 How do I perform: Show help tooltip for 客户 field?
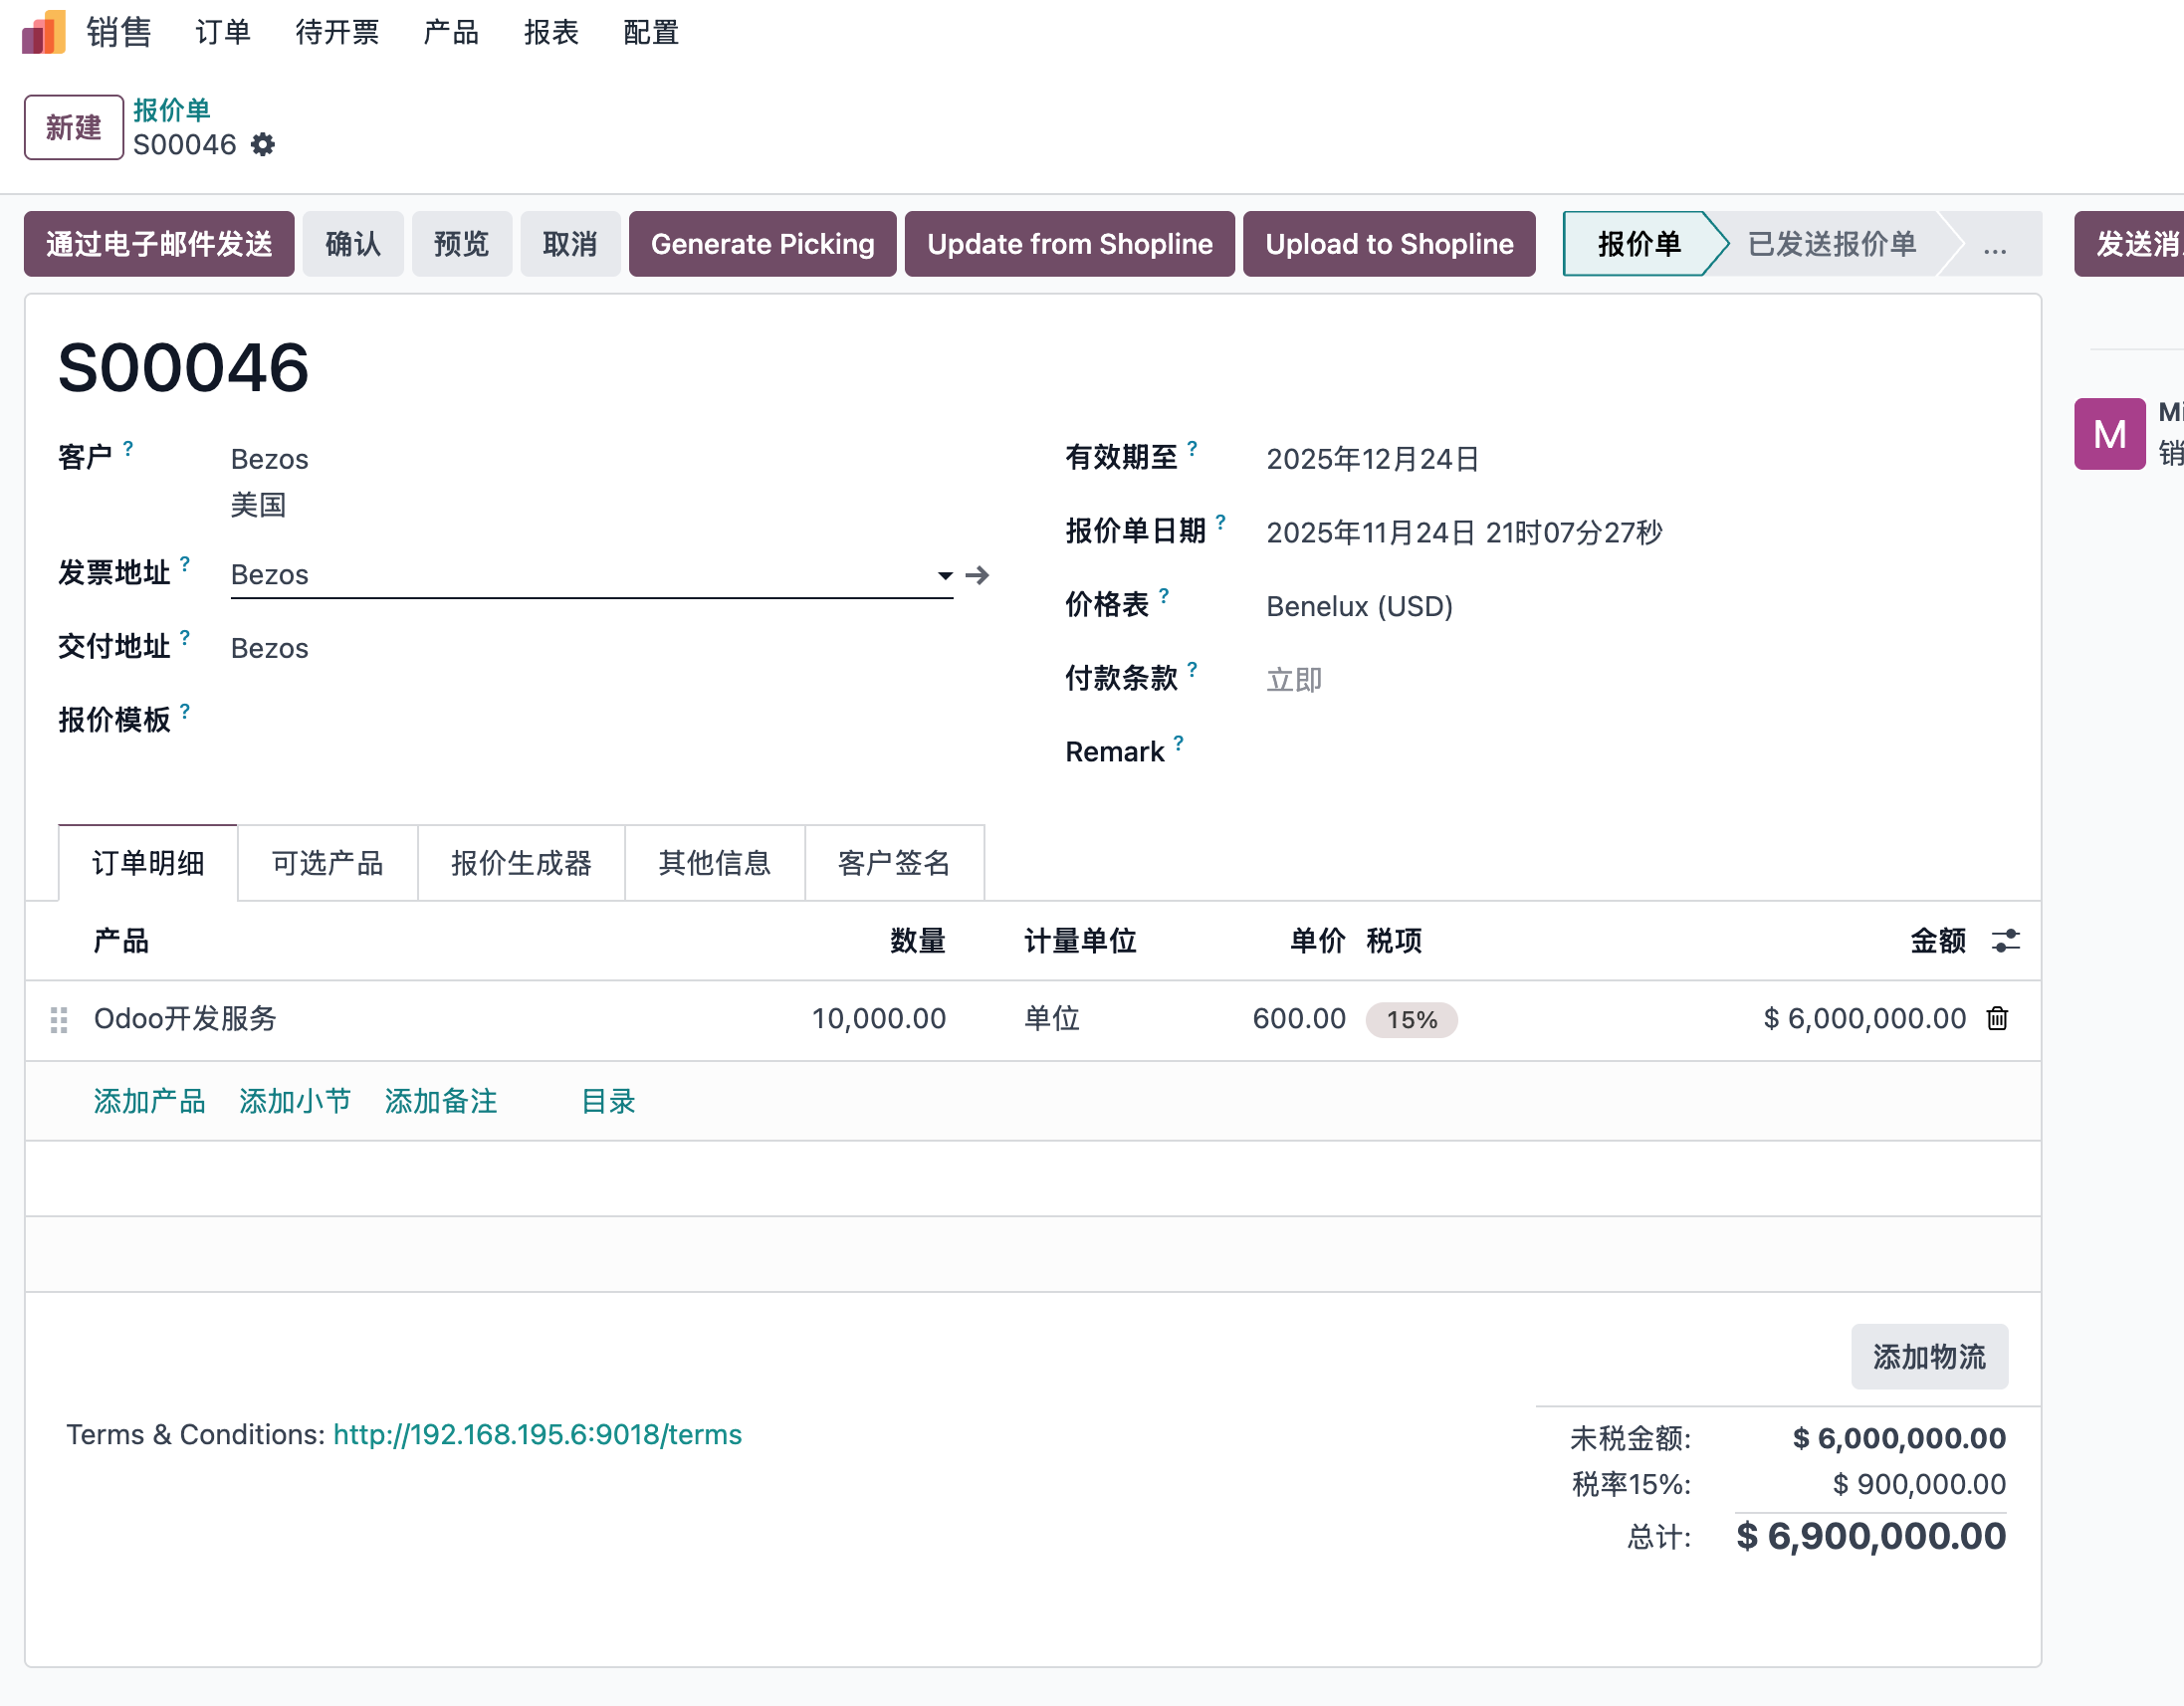pyautogui.click(x=128, y=449)
